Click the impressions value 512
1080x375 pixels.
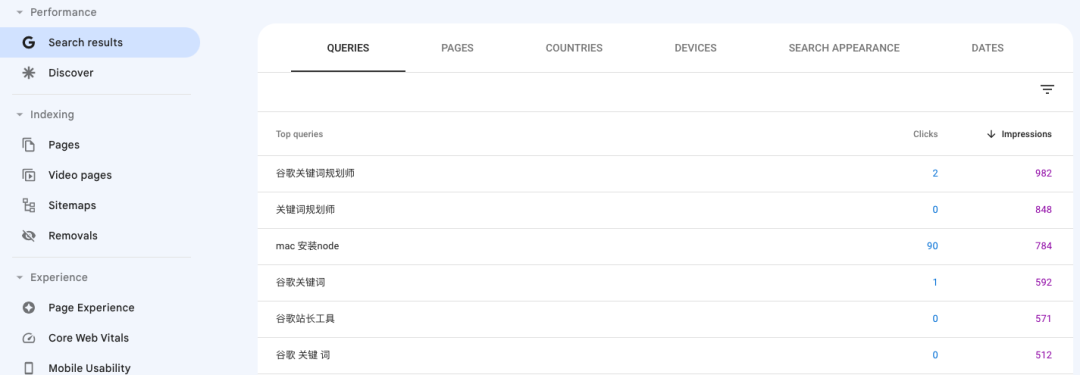(1043, 356)
